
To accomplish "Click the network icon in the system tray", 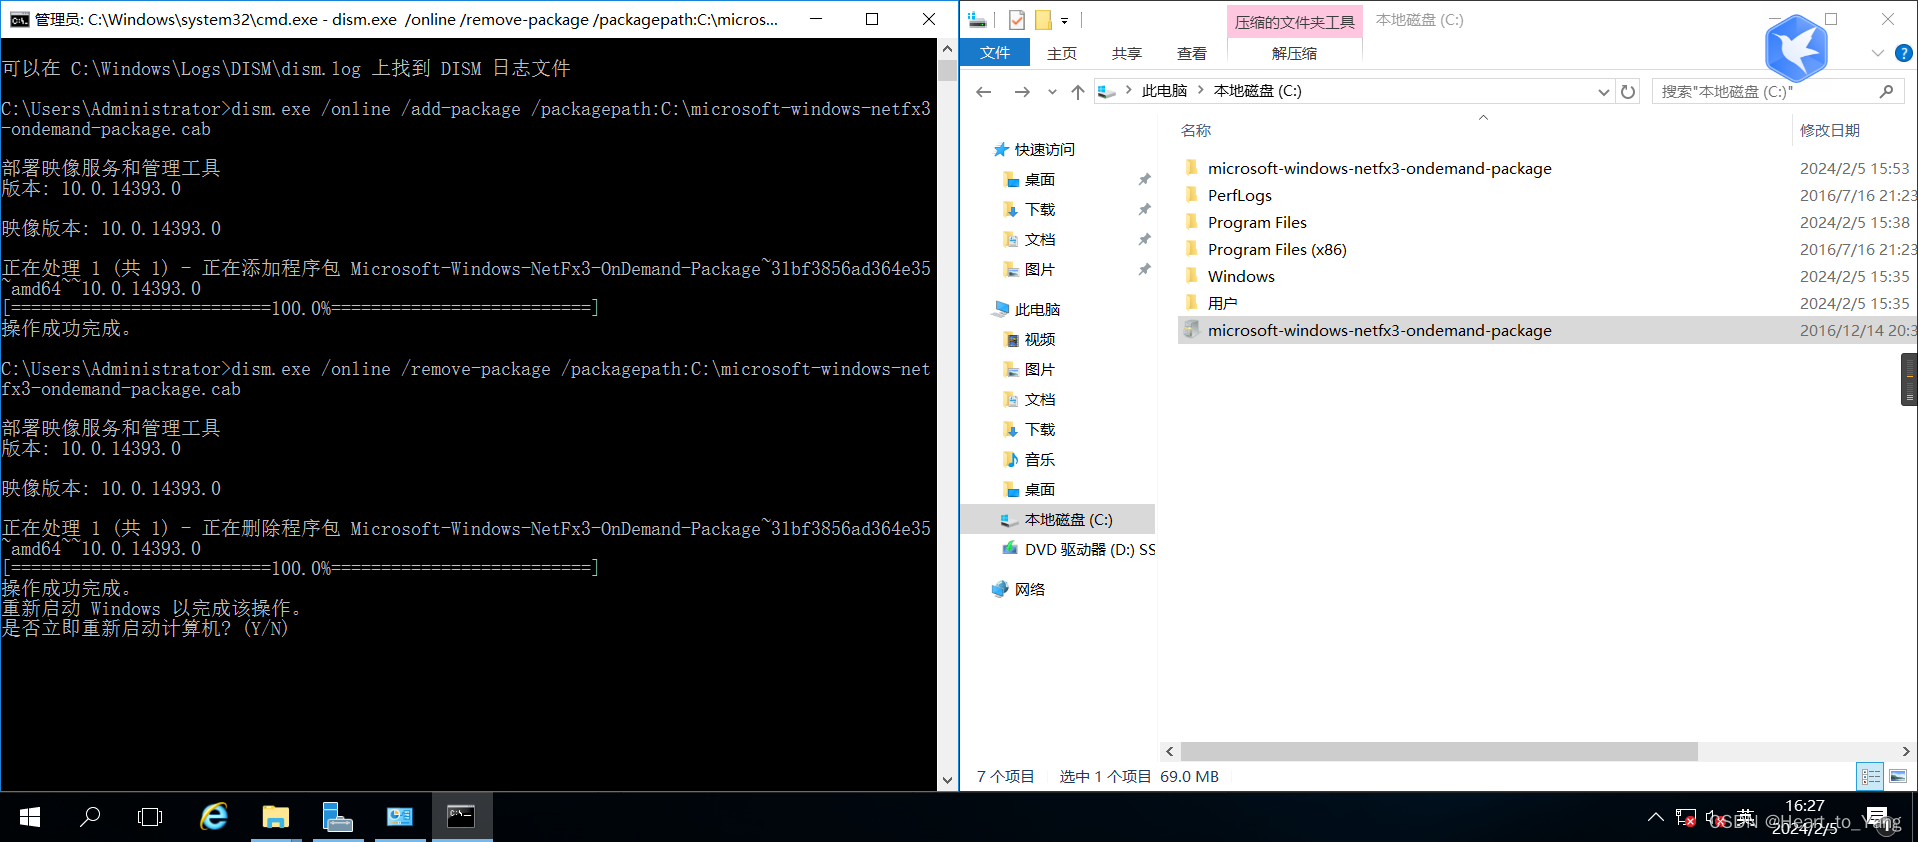I will (1686, 818).
